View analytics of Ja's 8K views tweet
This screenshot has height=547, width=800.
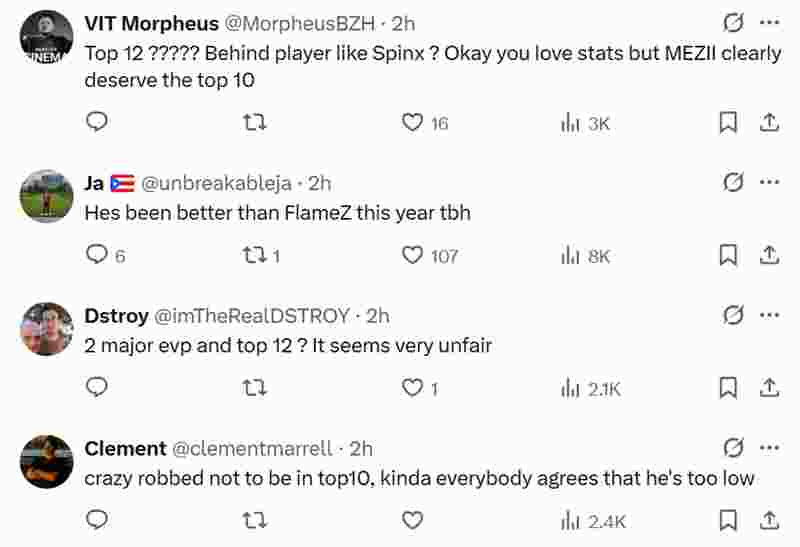tap(571, 255)
